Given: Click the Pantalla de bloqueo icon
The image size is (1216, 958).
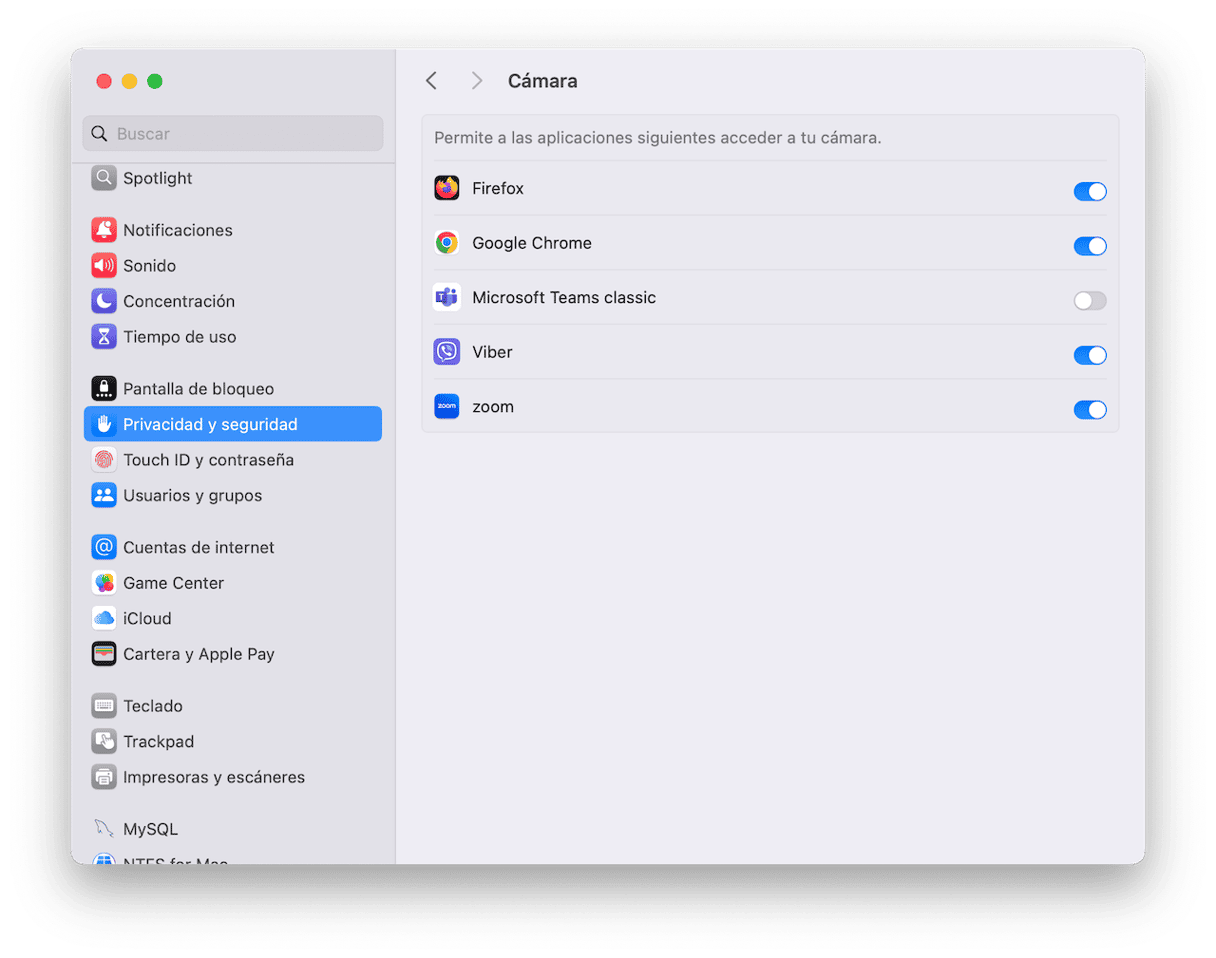Looking at the screenshot, I should point(104,389).
